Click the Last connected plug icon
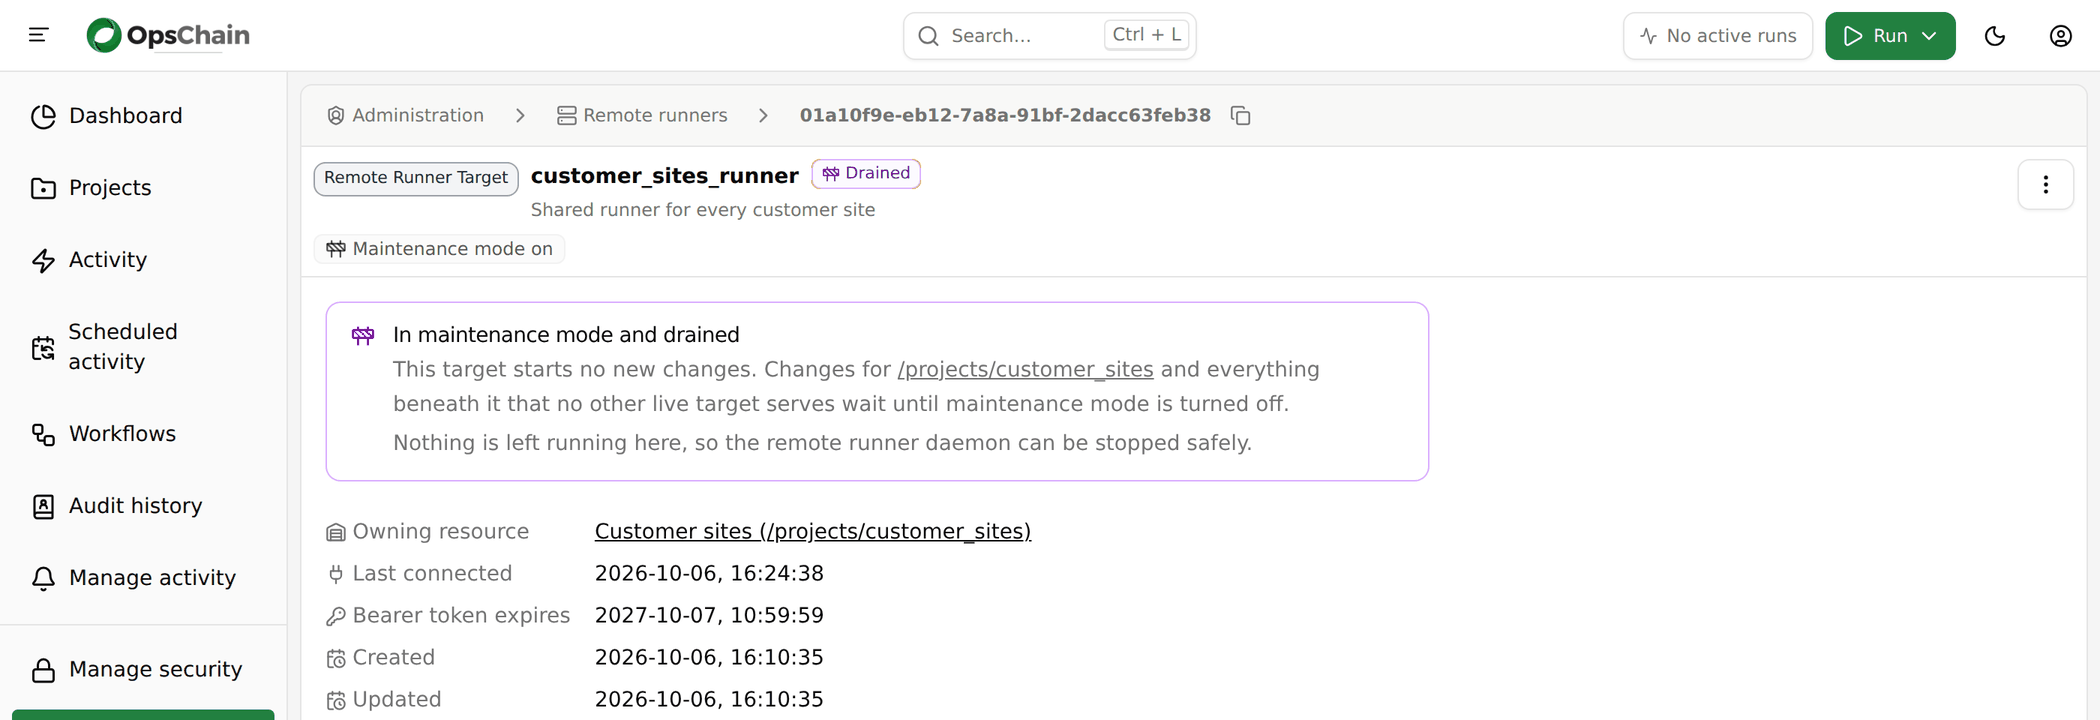Image resolution: width=2100 pixels, height=720 pixels. click(336, 575)
